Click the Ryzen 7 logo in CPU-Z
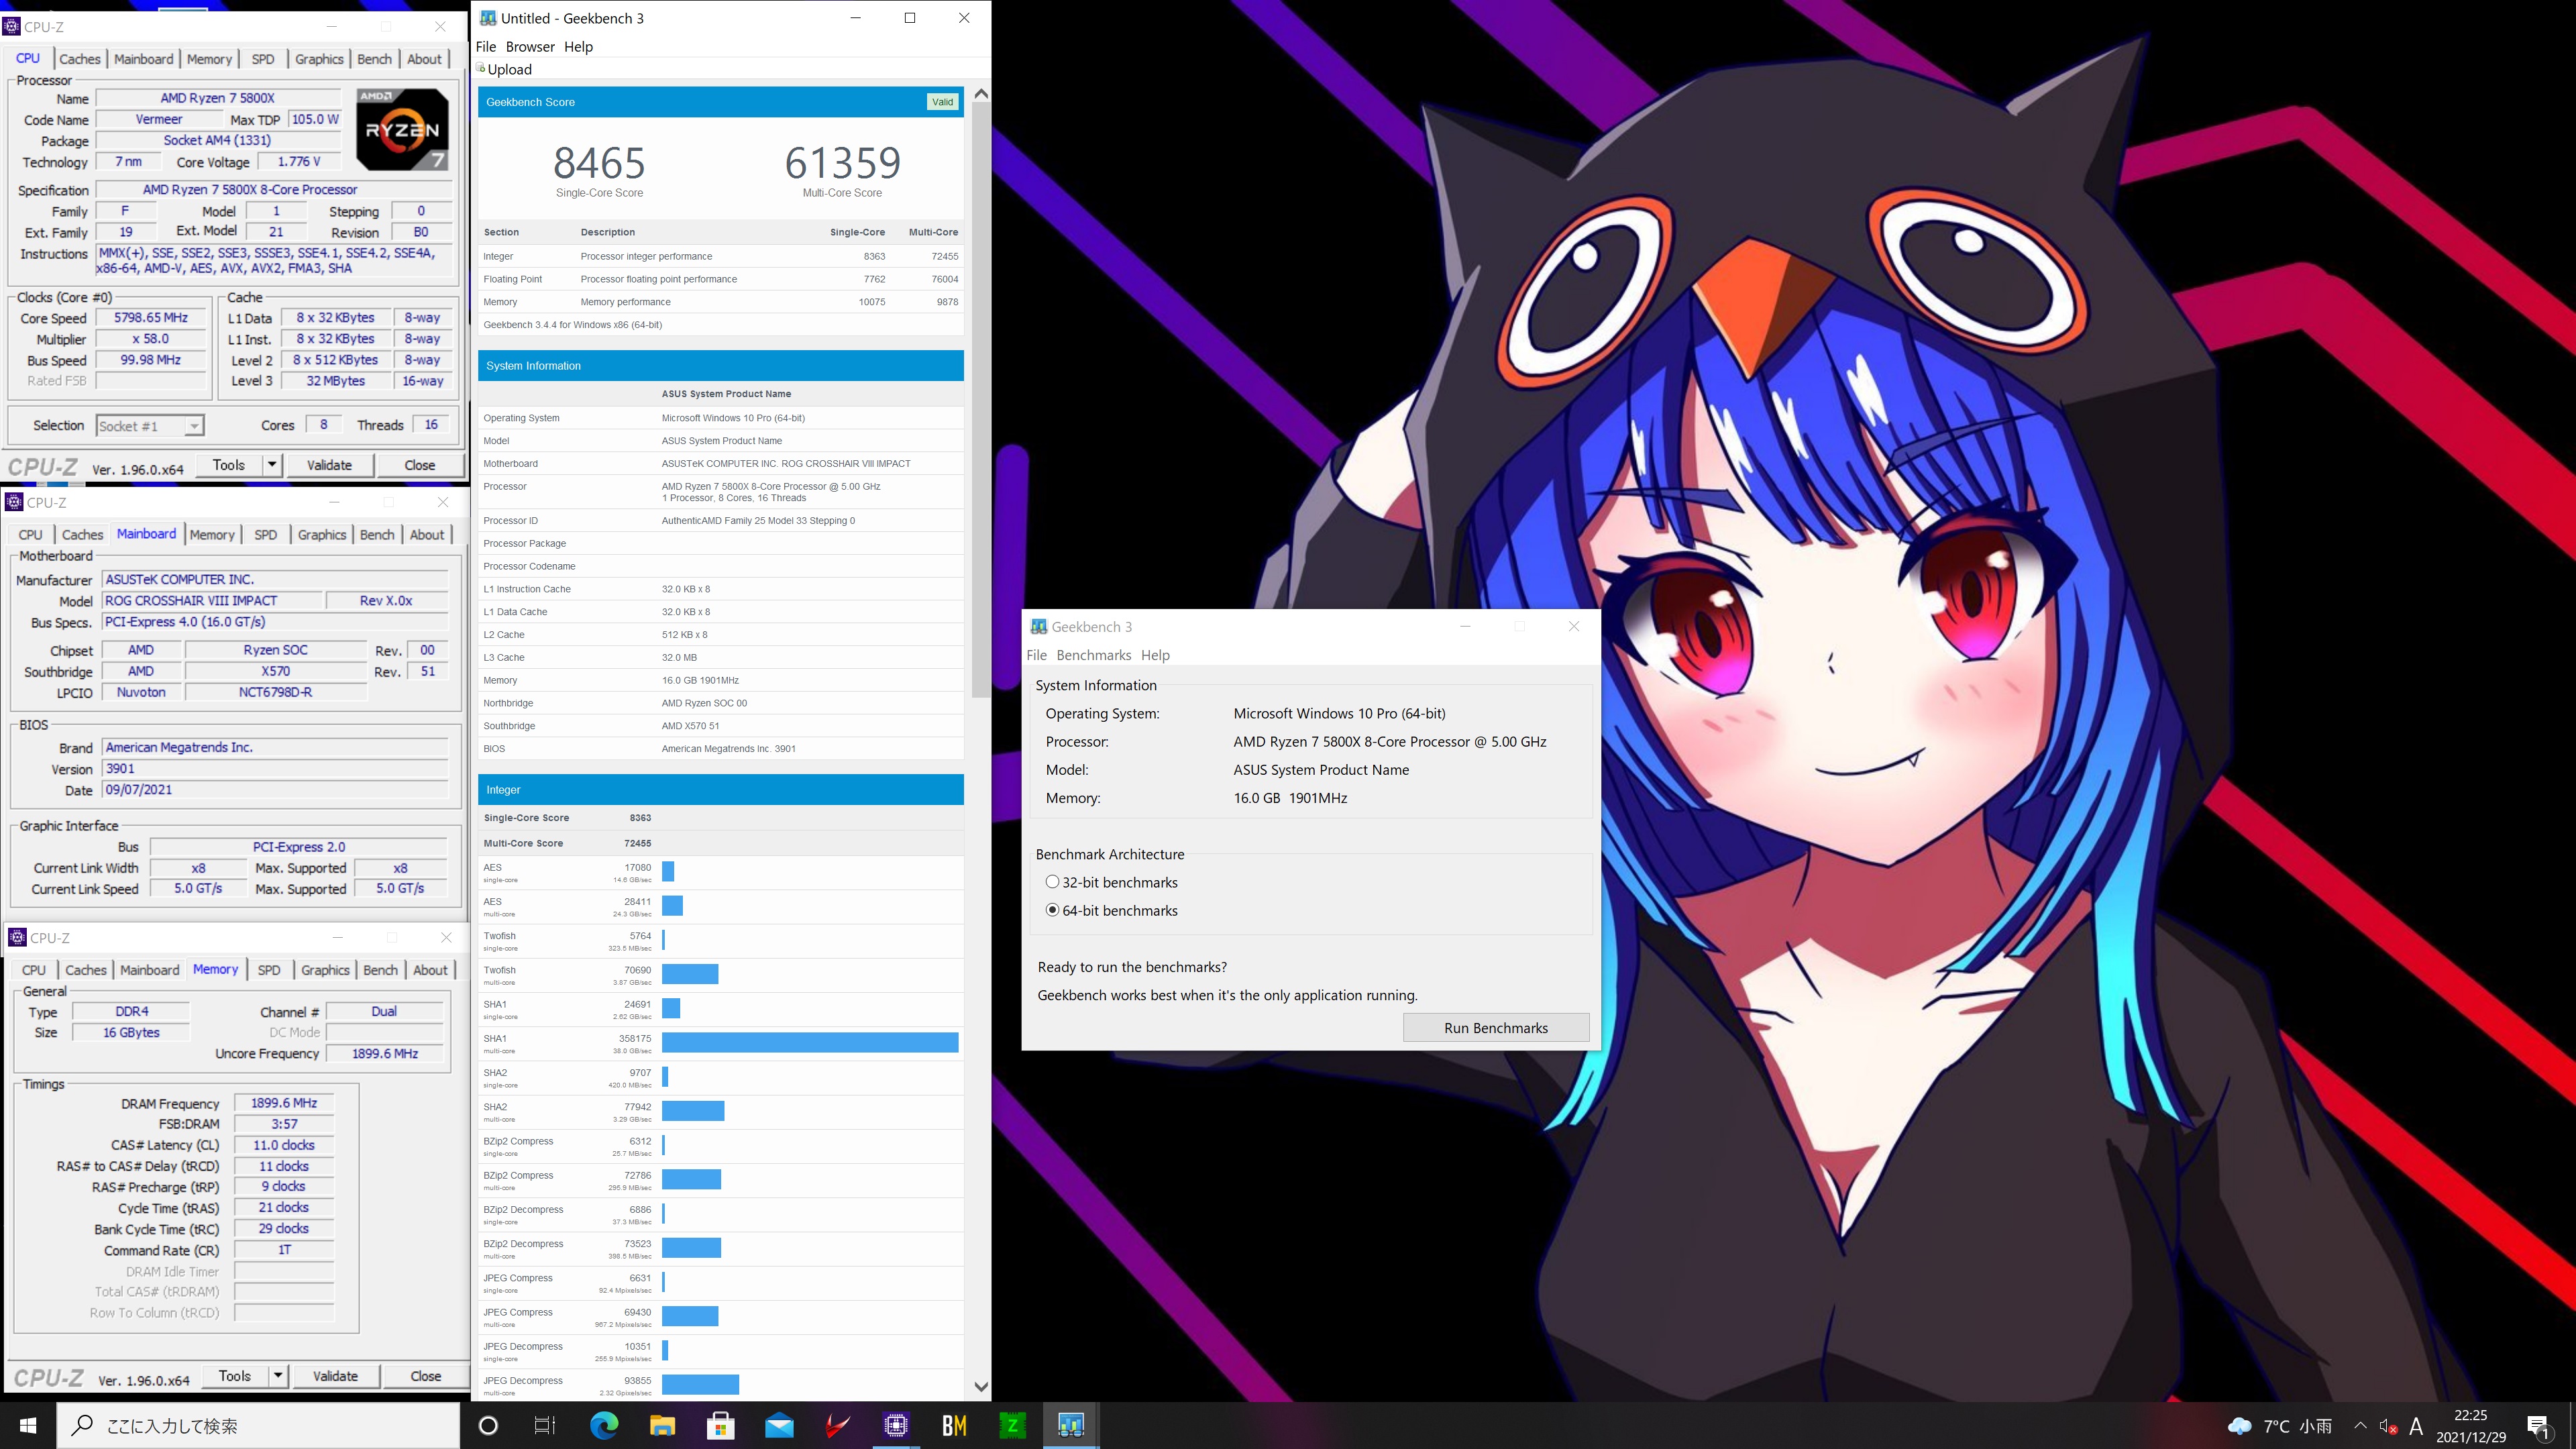Viewport: 2576px width, 1449px height. [x=402, y=129]
